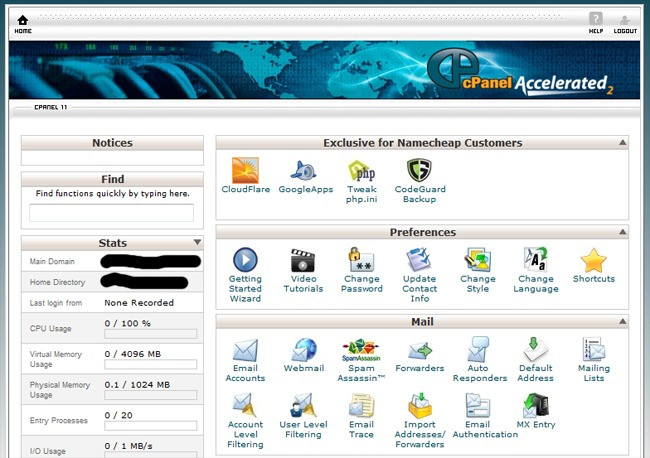The image size is (650, 458).
Task: Select the '0 / 1 MB/s' I/O value
Action: [x=128, y=446]
